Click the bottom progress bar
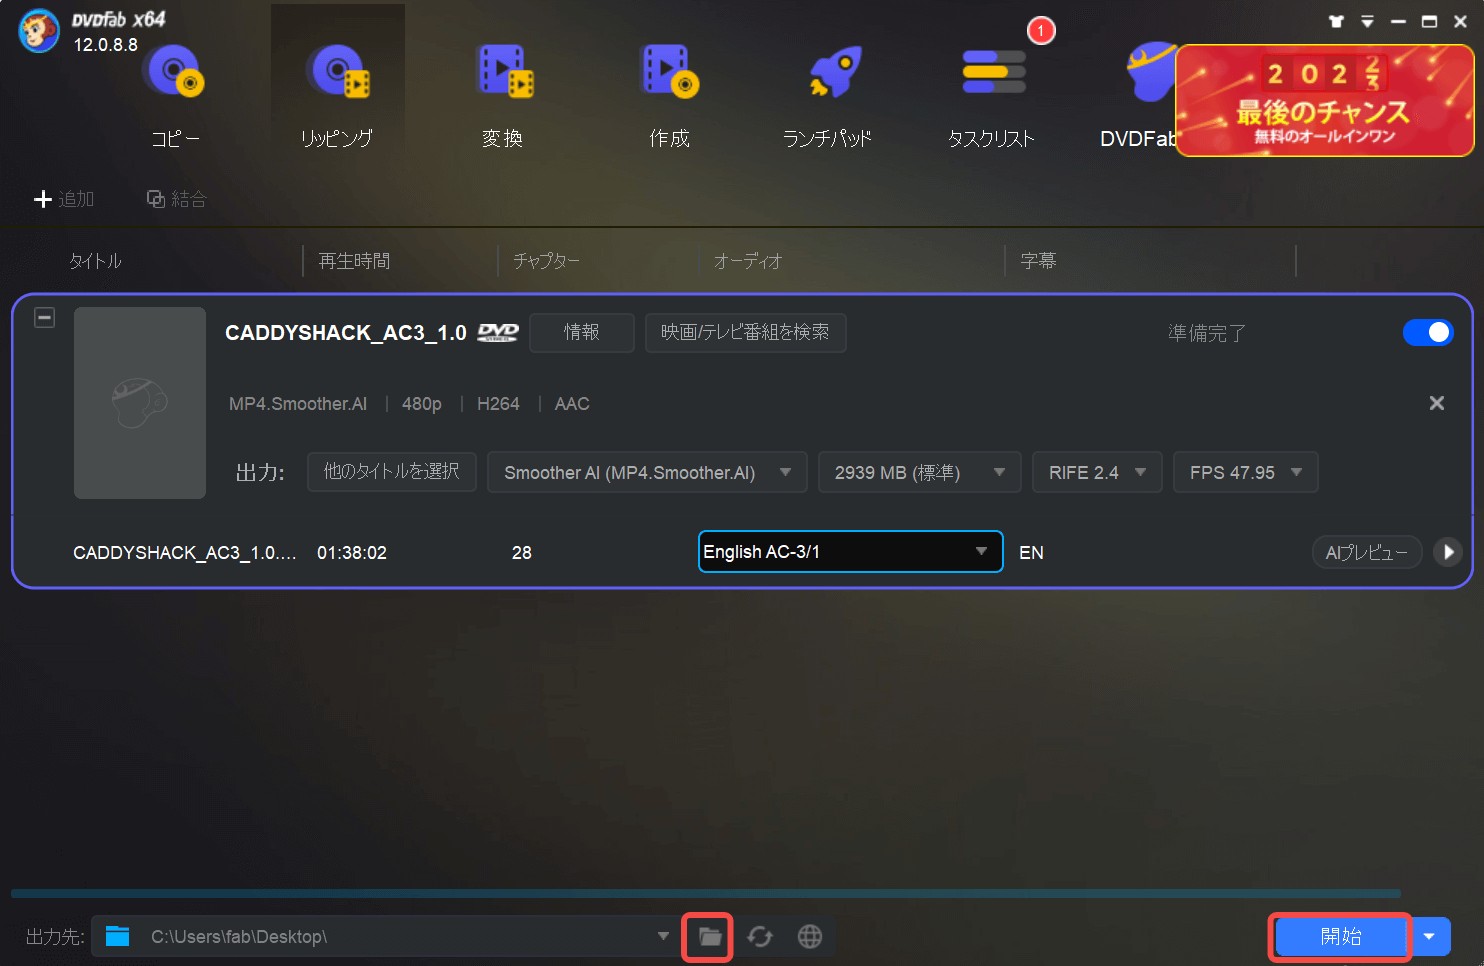 706,893
